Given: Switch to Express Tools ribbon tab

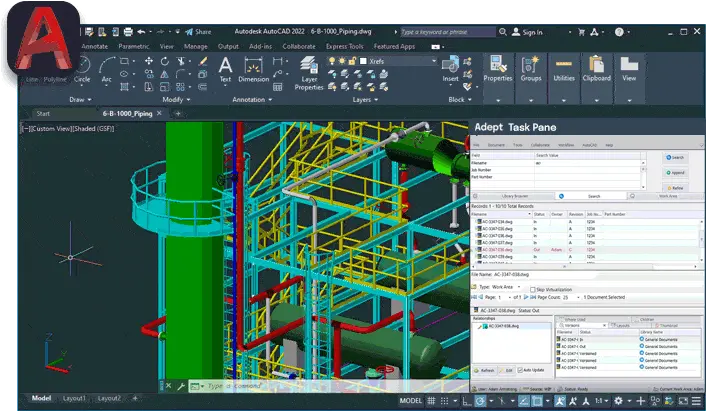Looking at the screenshot, I should point(344,46).
